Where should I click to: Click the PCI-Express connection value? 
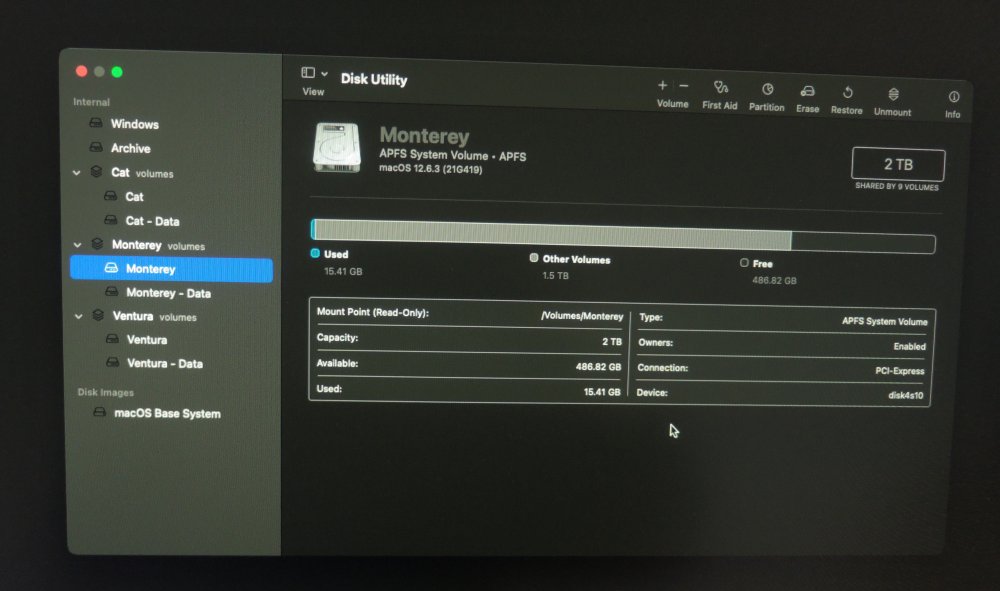[x=899, y=371]
